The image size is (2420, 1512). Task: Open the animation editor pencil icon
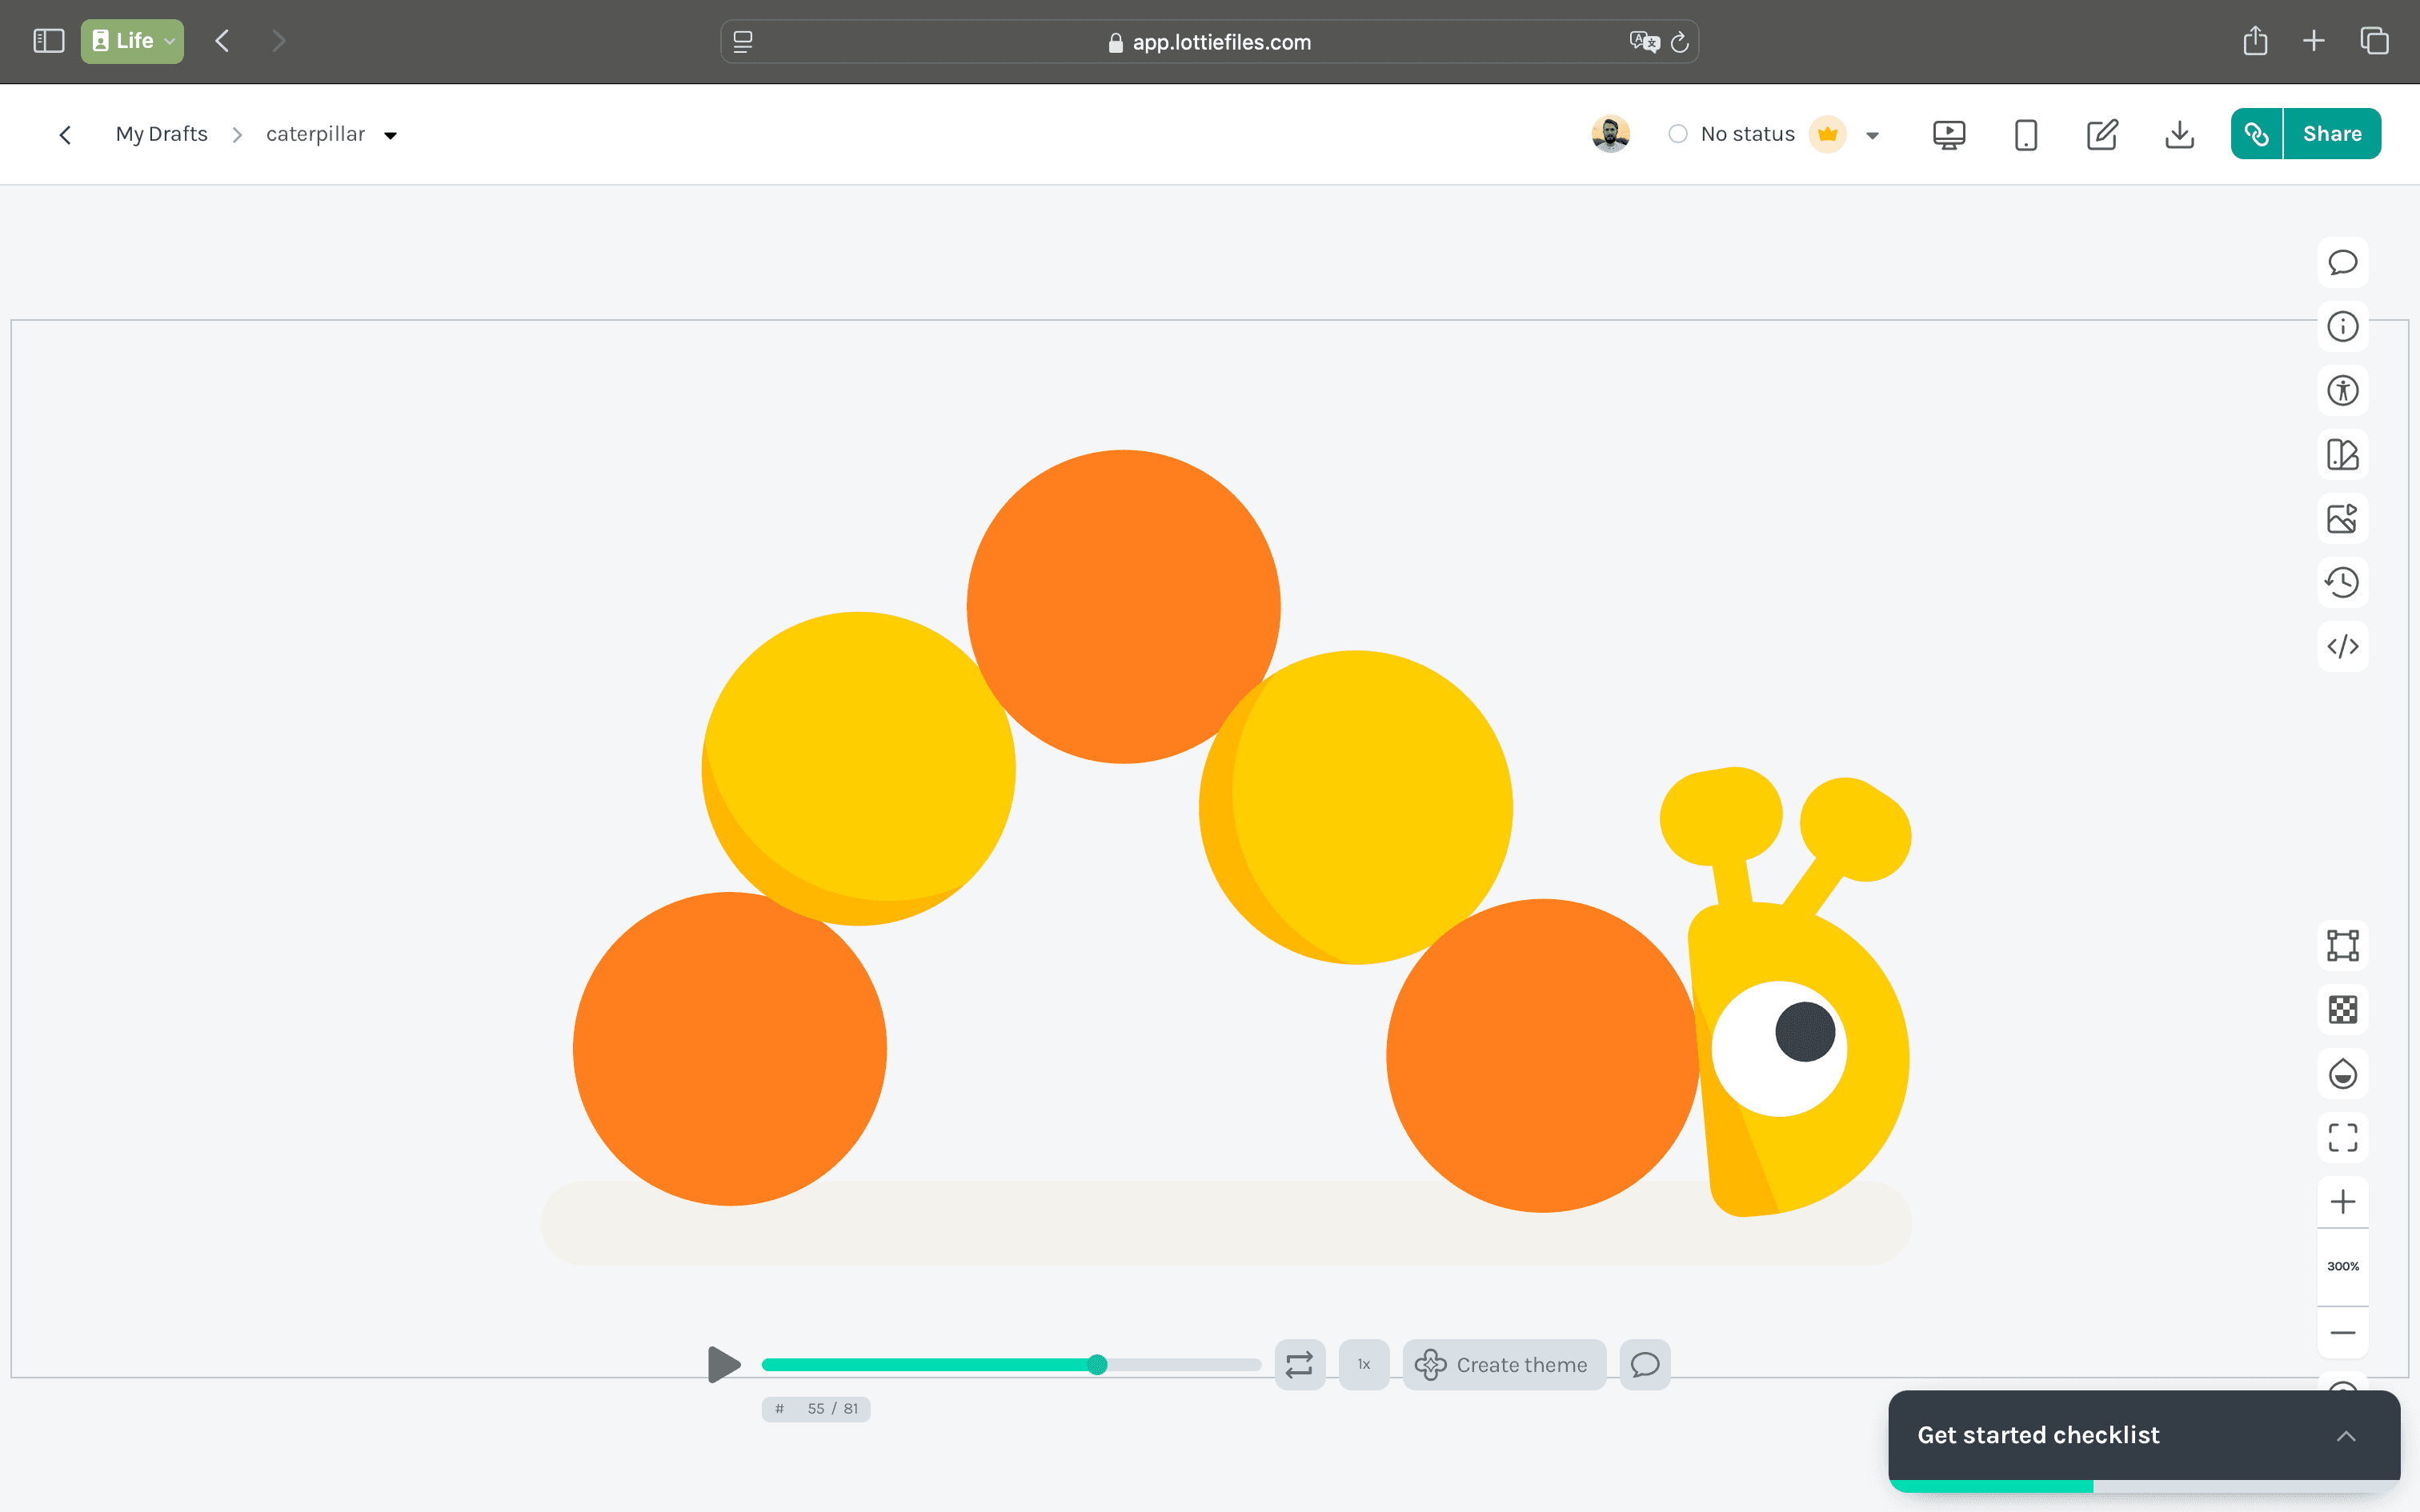pyautogui.click(x=2102, y=134)
